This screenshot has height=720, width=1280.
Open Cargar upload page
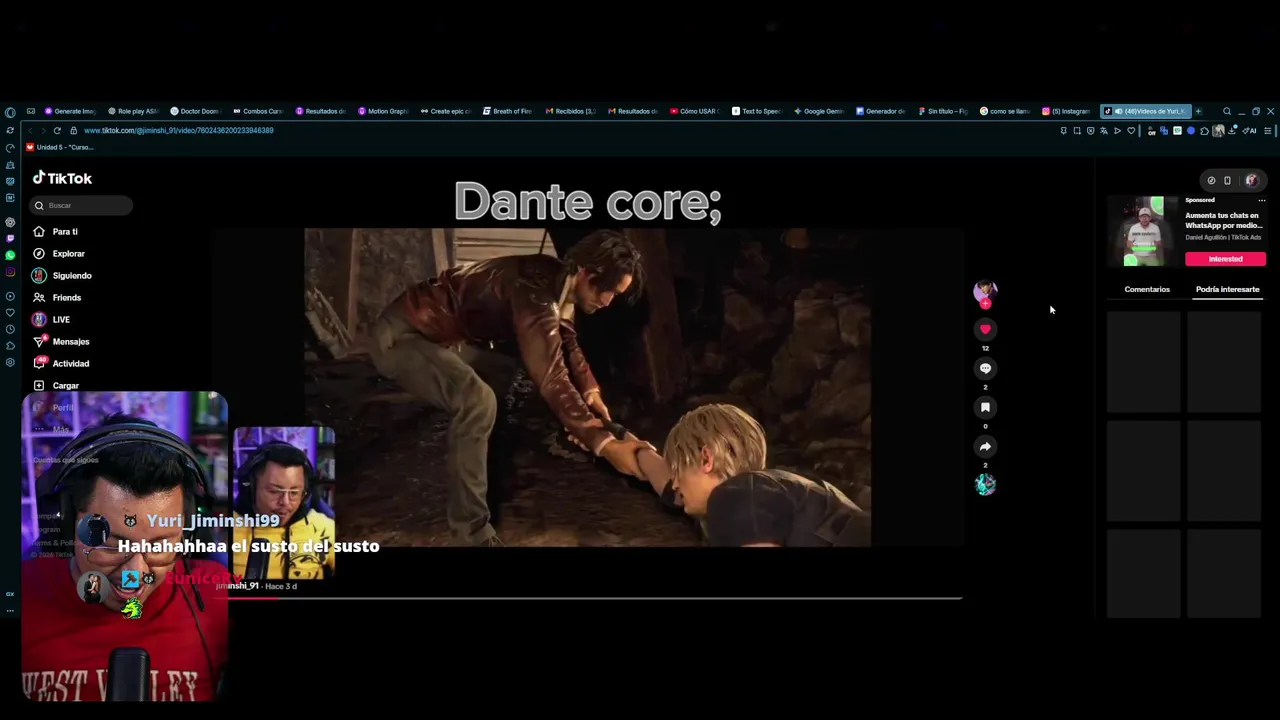[56, 386]
